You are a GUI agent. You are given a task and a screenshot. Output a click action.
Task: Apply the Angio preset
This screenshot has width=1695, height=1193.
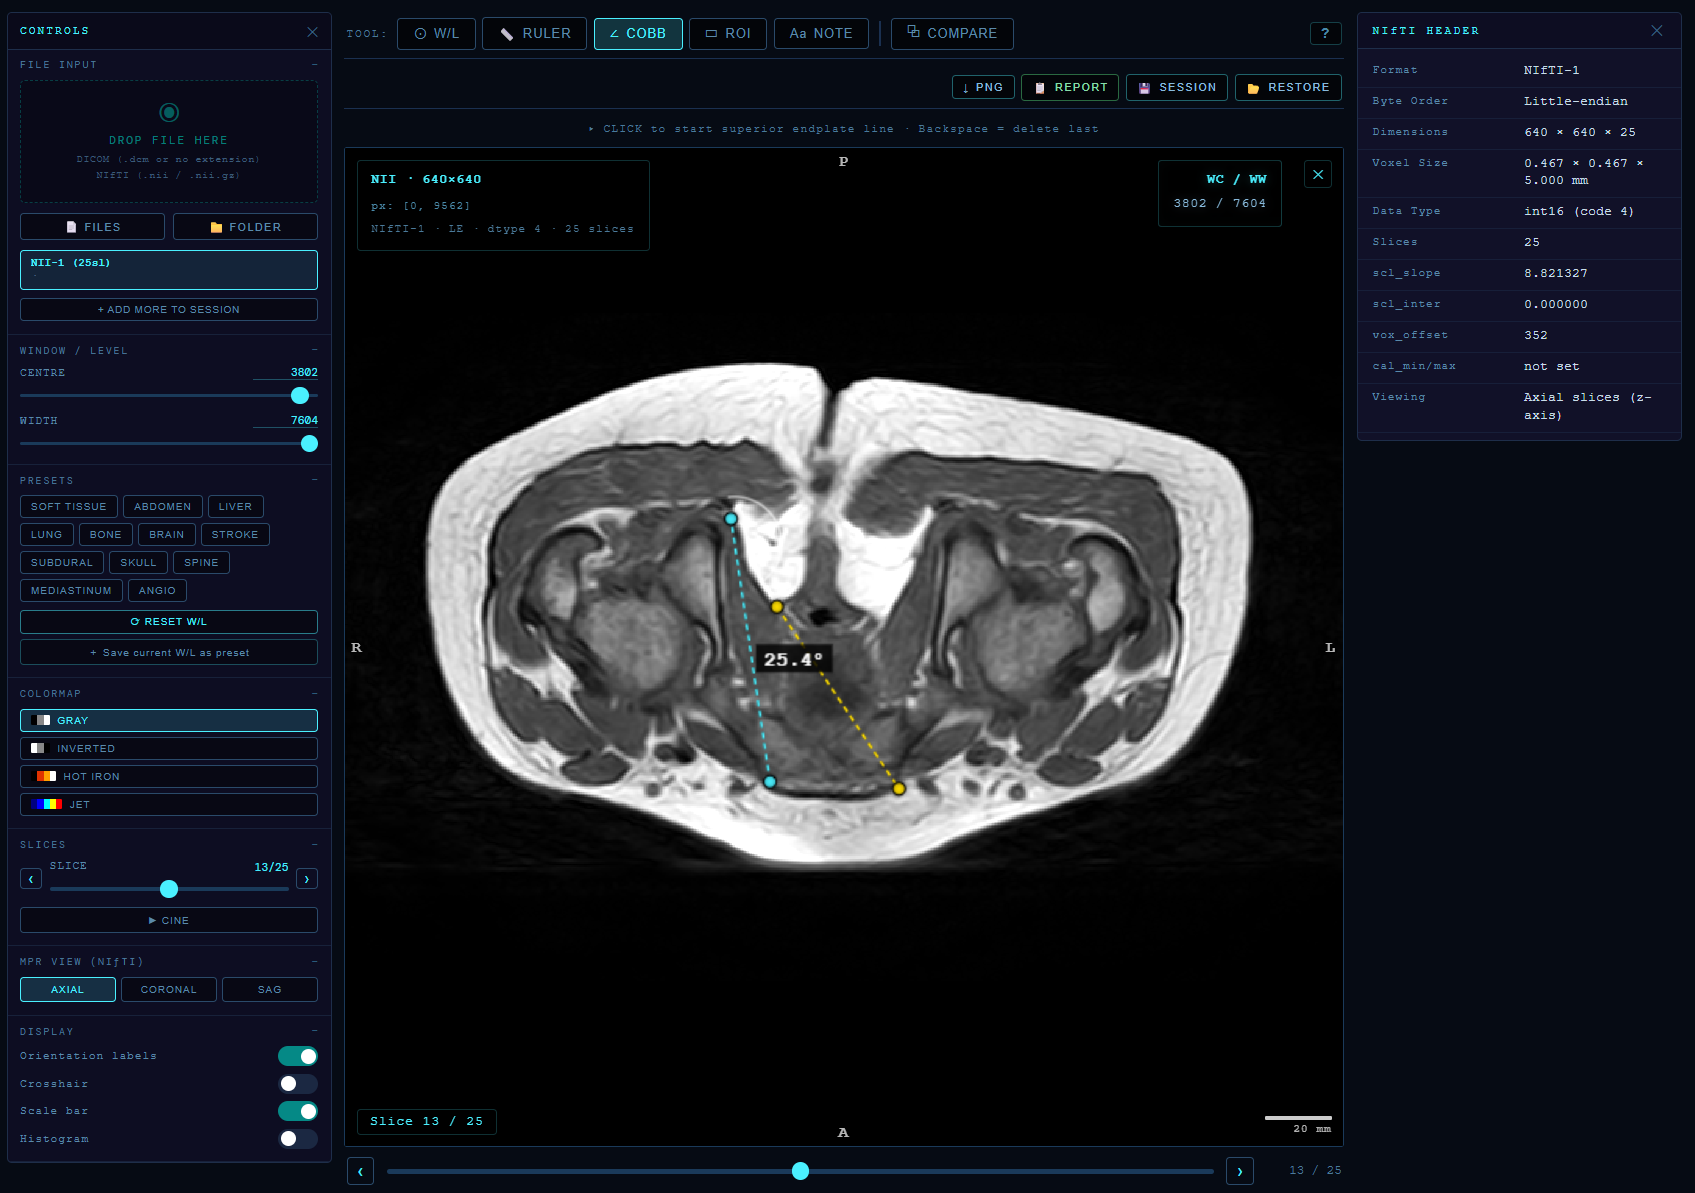coord(157,591)
